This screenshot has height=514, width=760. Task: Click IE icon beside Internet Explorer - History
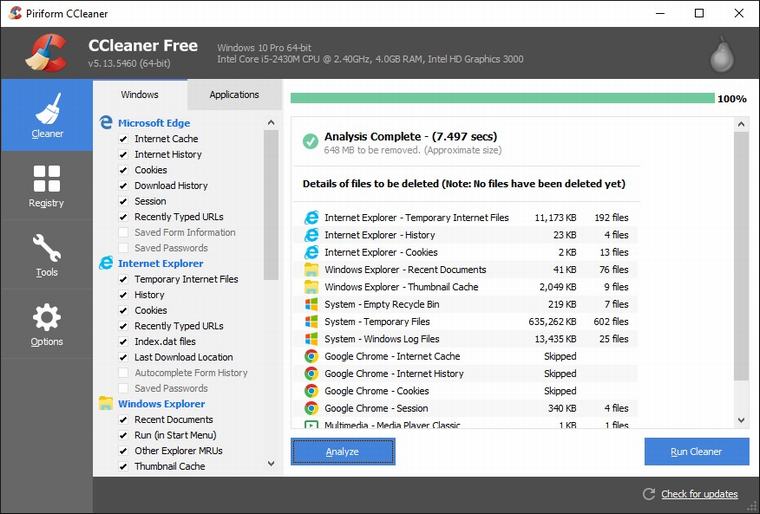(311, 235)
